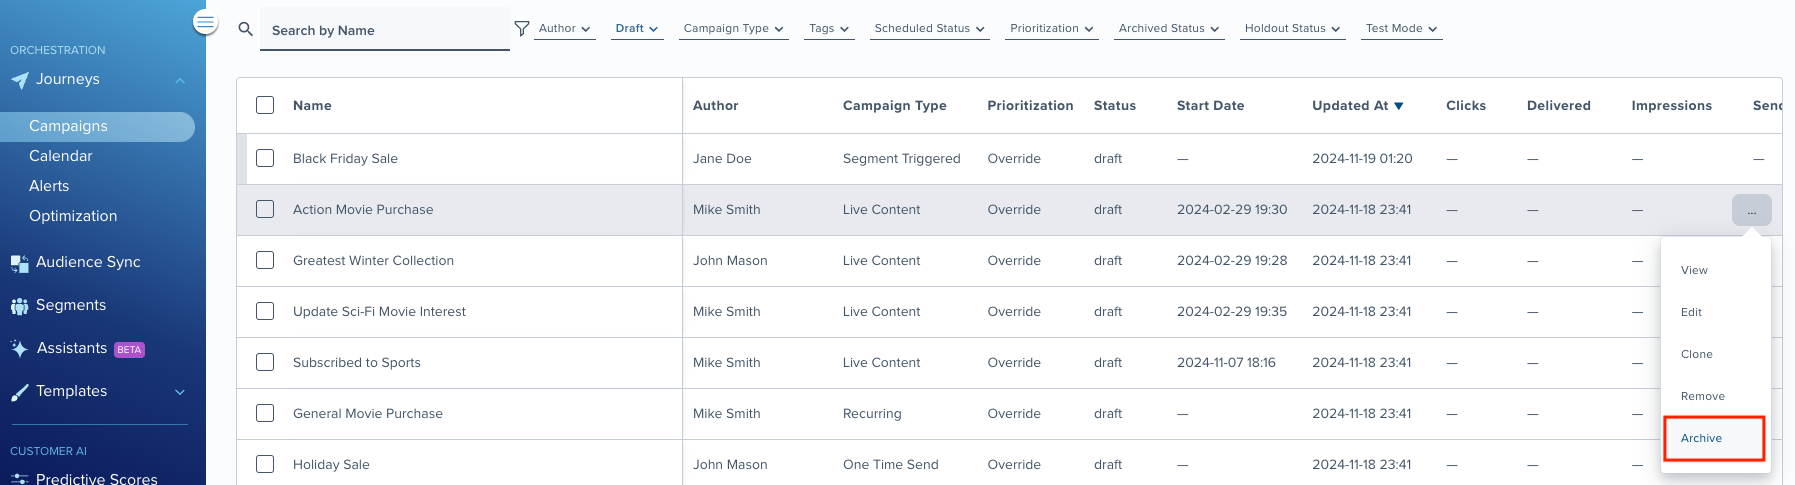Click the search magnifier icon
Viewport: 1795px width, 485px height.
tap(245, 29)
